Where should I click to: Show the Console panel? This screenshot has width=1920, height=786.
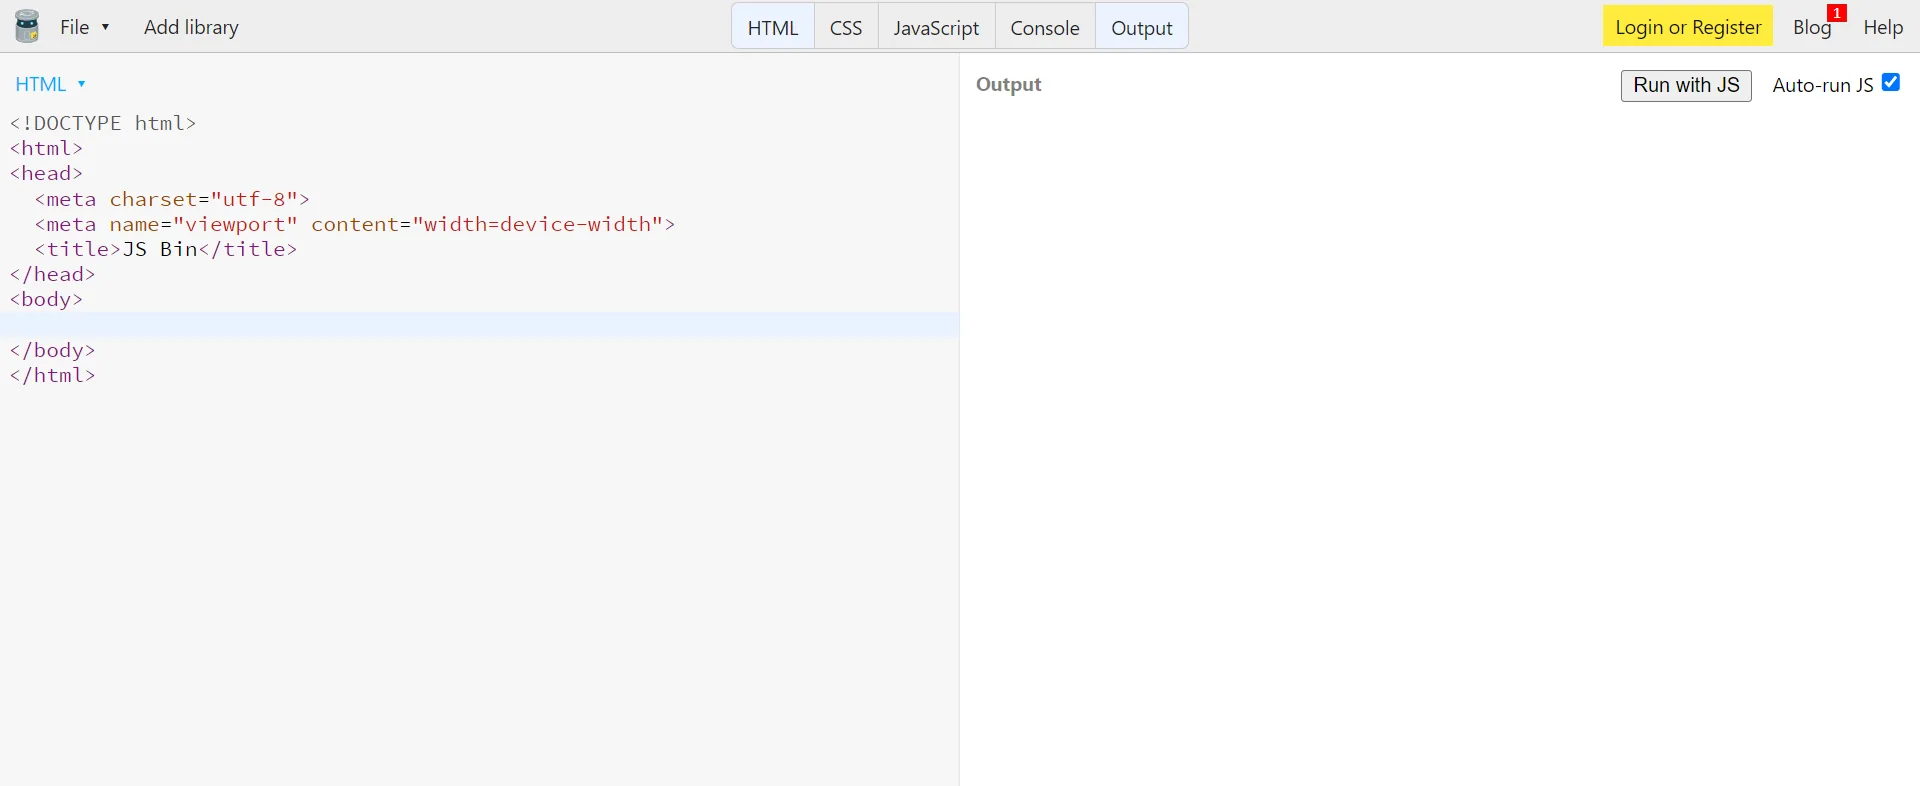(x=1045, y=27)
